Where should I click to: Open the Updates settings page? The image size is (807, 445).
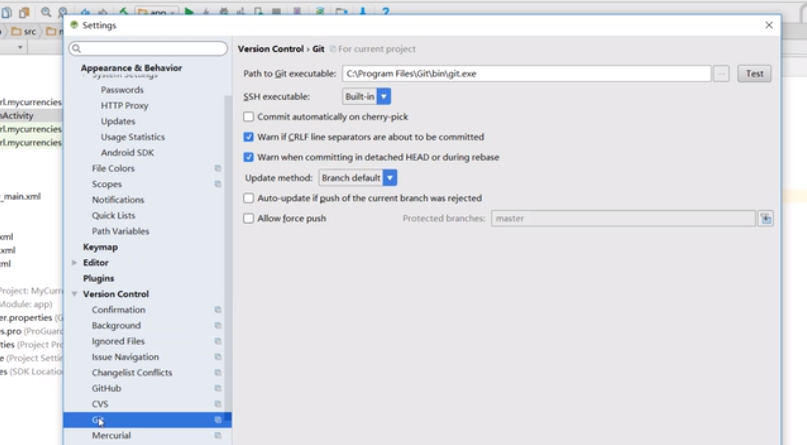point(118,121)
